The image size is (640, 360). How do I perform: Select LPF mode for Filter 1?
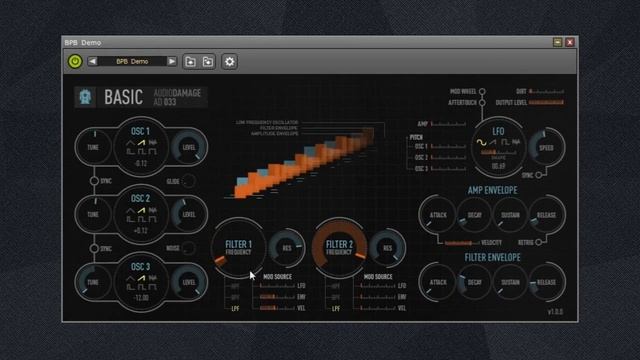[236, 309]
